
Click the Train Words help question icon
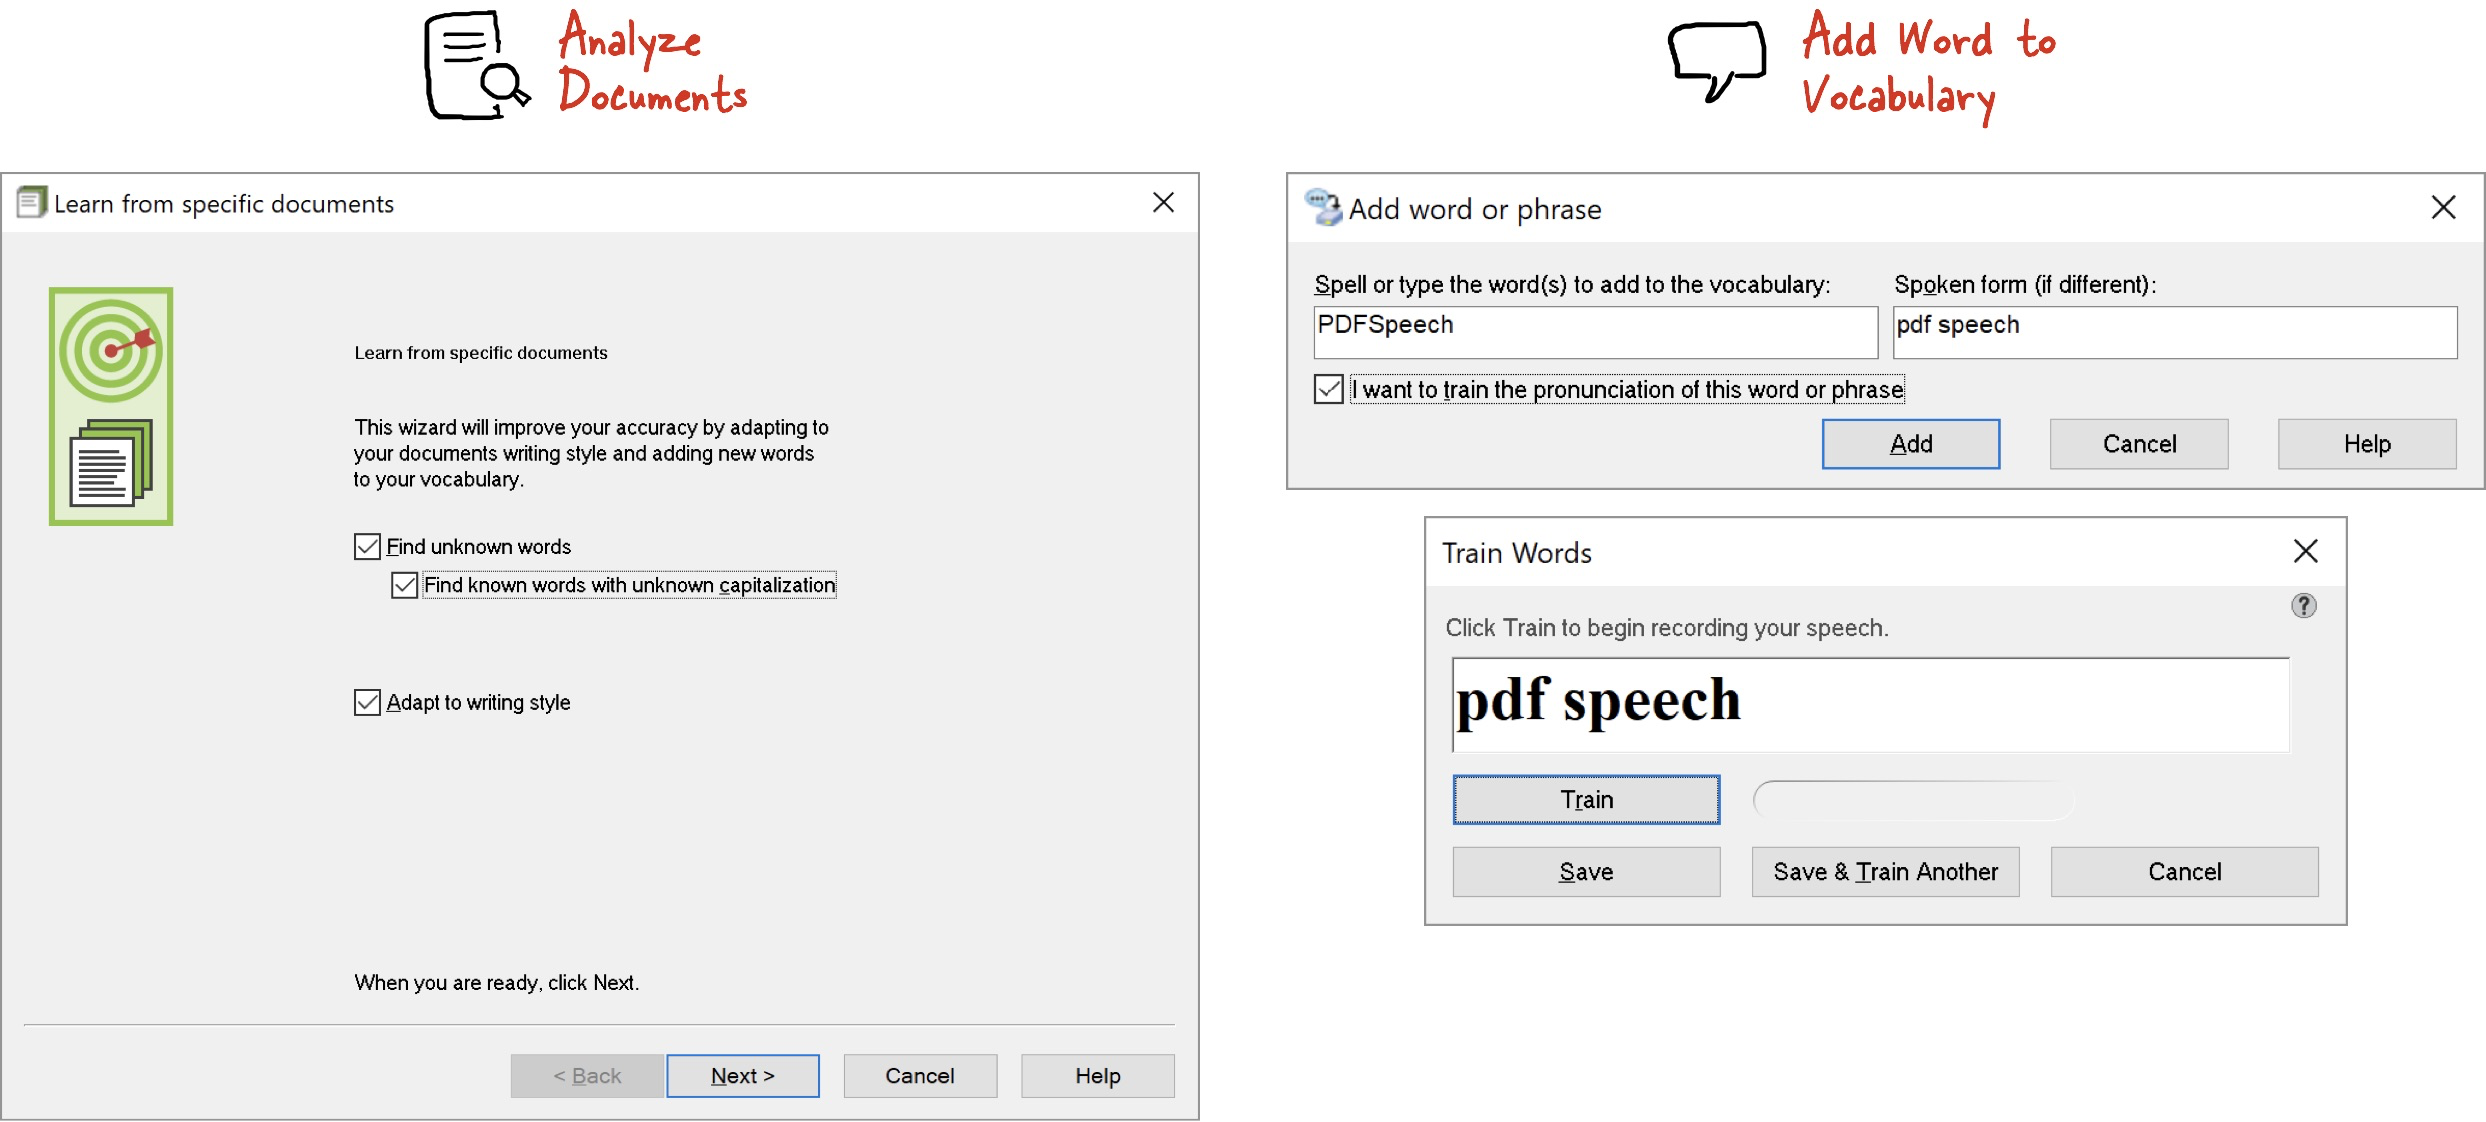pyautogui.click(x=2303, y=605)
